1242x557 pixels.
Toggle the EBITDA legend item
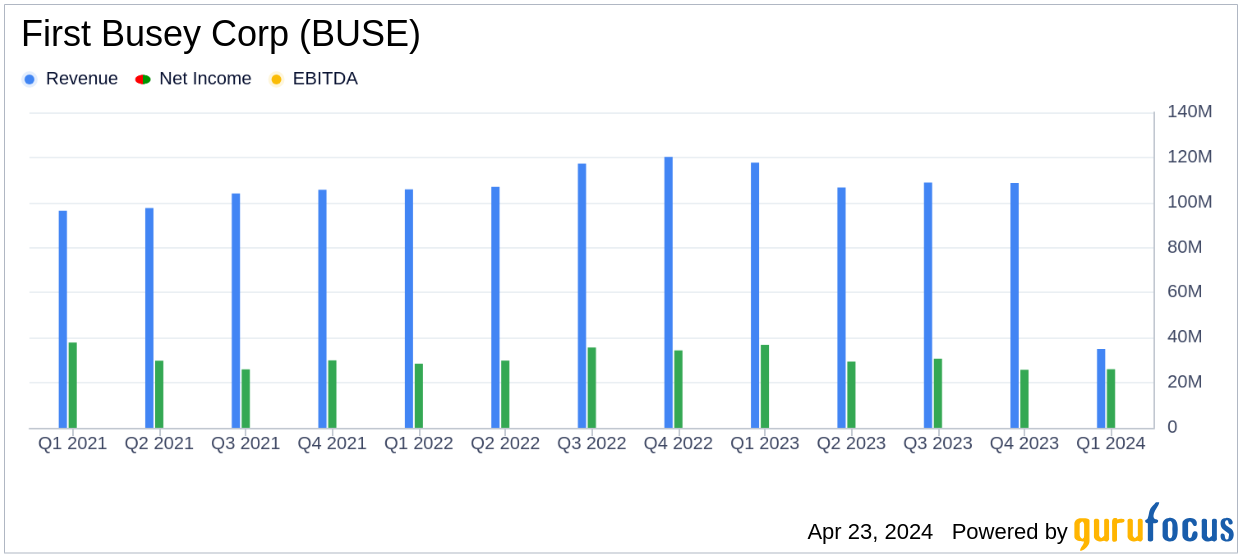[x=313, y=79]
